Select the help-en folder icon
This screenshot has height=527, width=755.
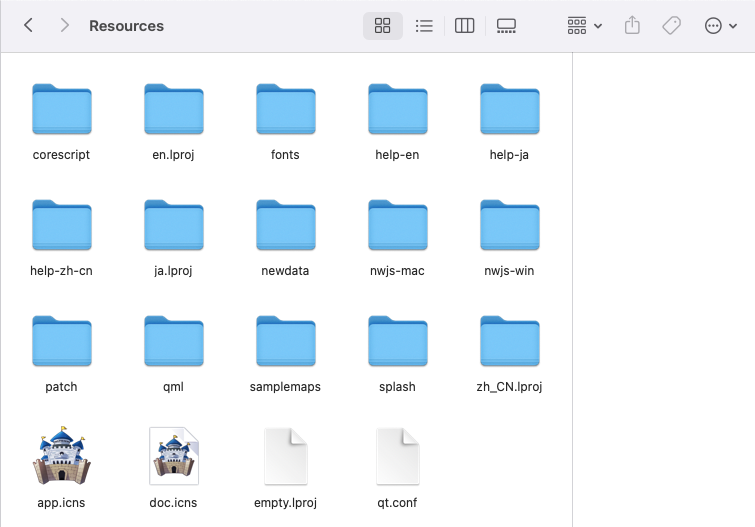click(398, 109)
